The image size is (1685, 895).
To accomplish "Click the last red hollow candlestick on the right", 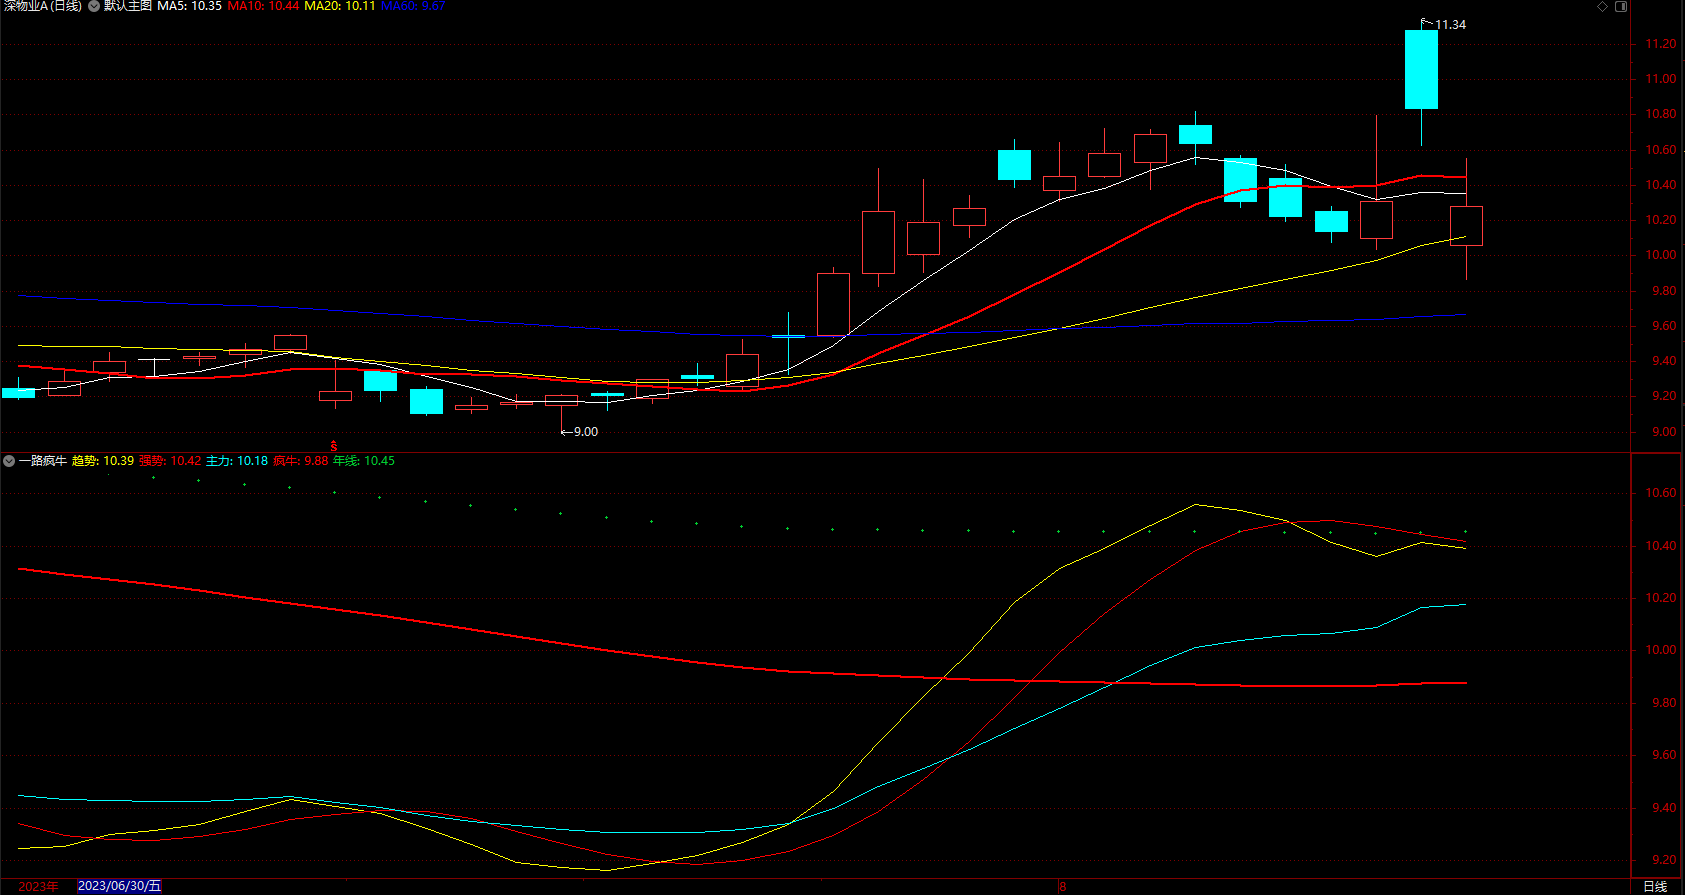I will coord(1466,226).
